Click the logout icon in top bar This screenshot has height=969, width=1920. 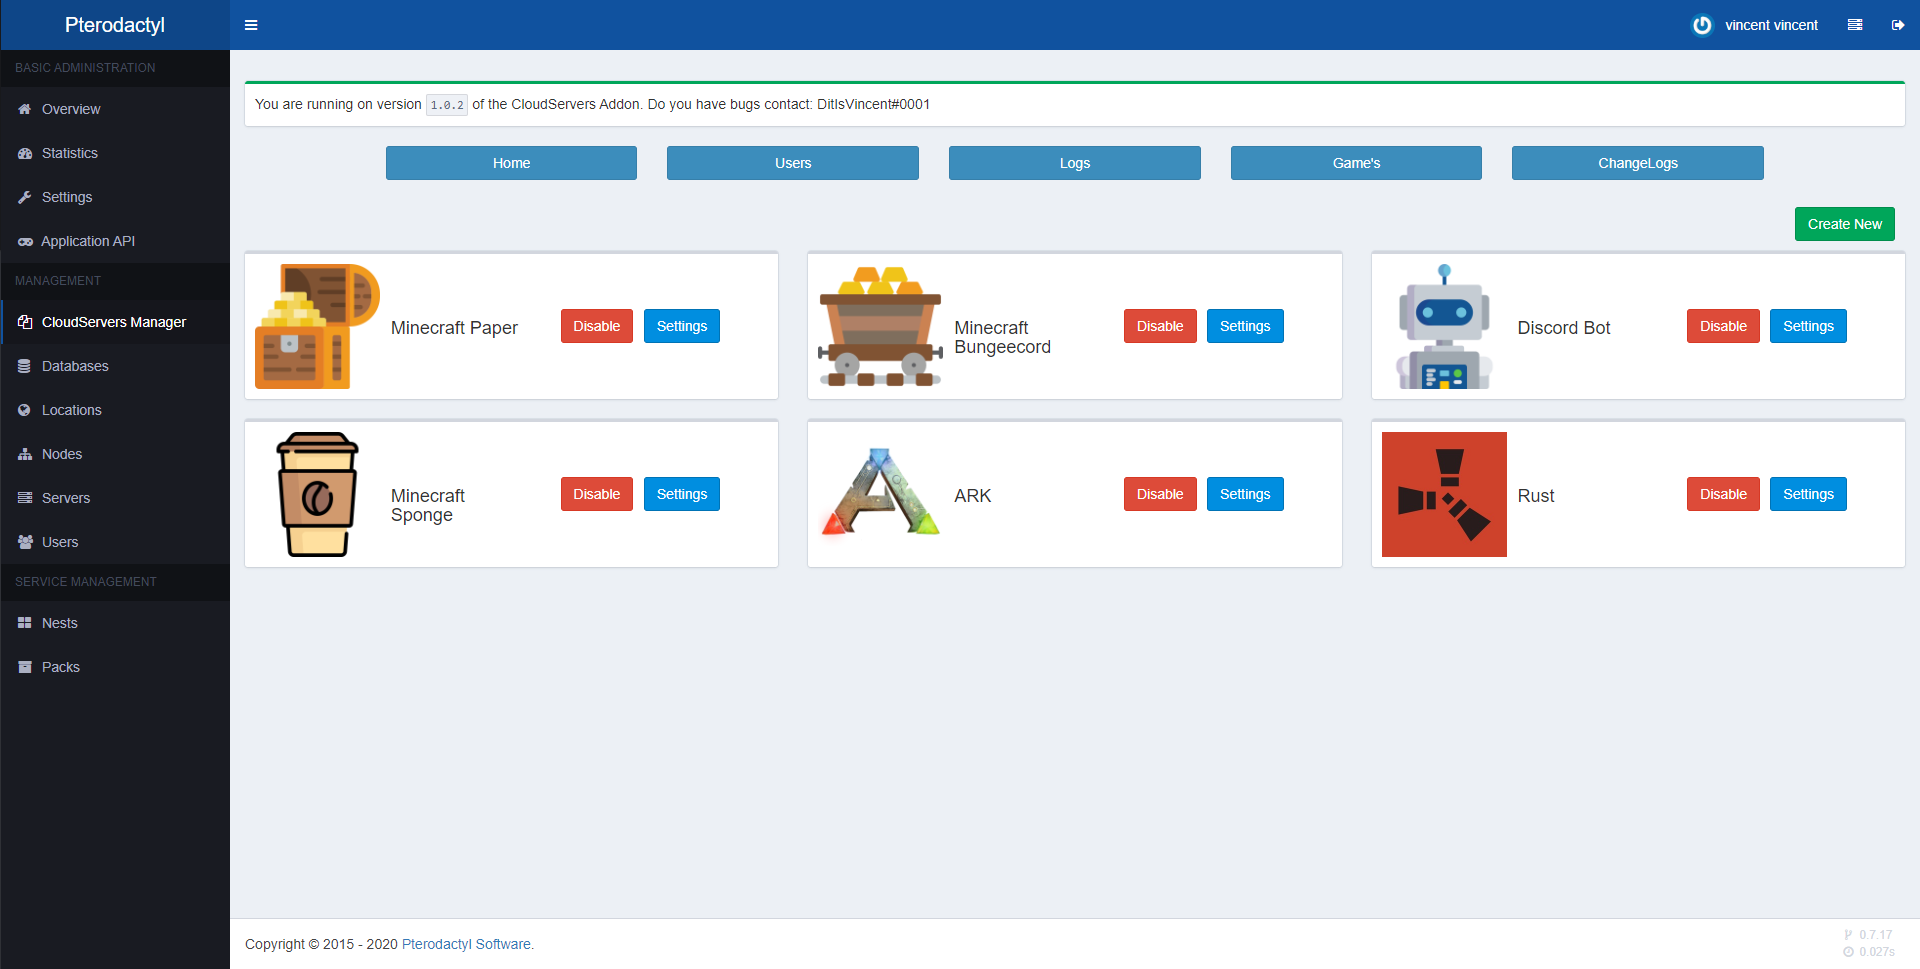coord(1897,25)
